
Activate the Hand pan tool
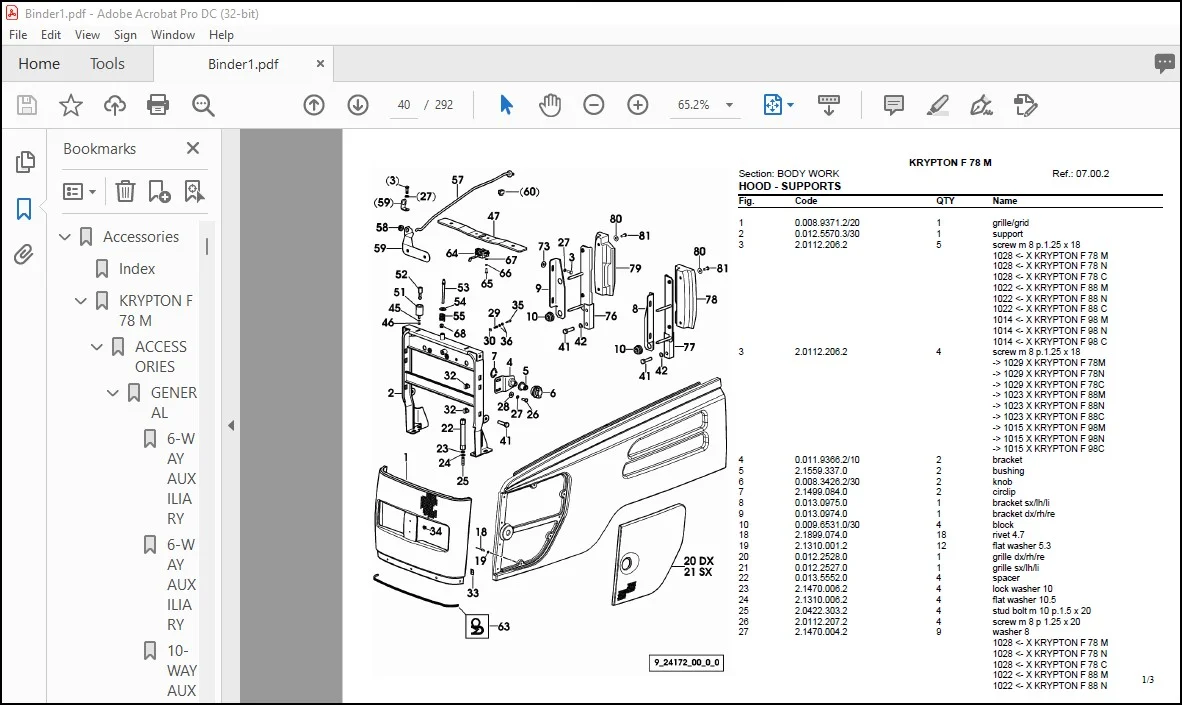(x=550, y=105)
